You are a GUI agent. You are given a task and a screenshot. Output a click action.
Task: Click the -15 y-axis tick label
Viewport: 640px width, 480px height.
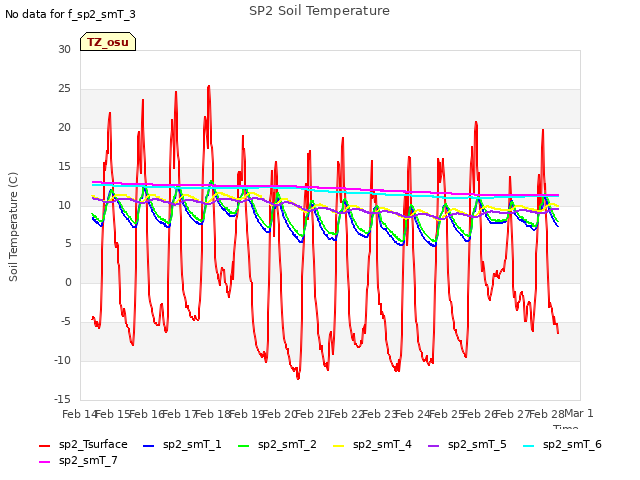62,399
